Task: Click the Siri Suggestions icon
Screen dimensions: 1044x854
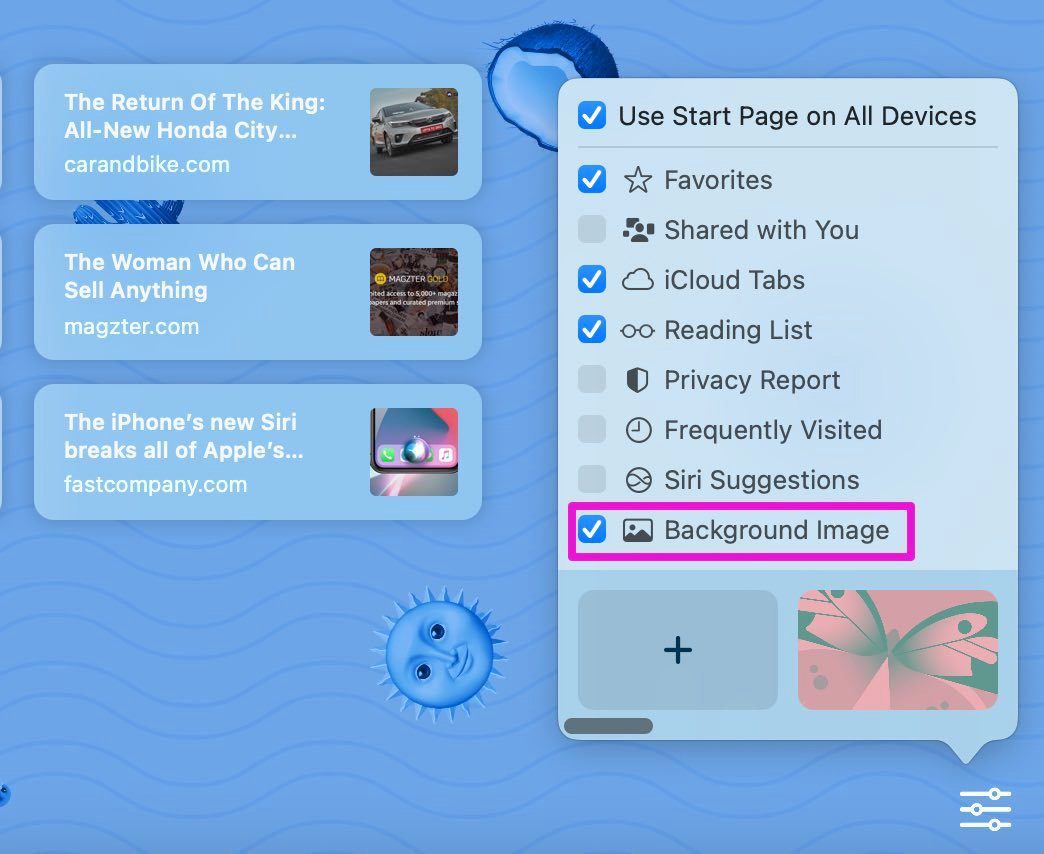Action: [638, 480]
